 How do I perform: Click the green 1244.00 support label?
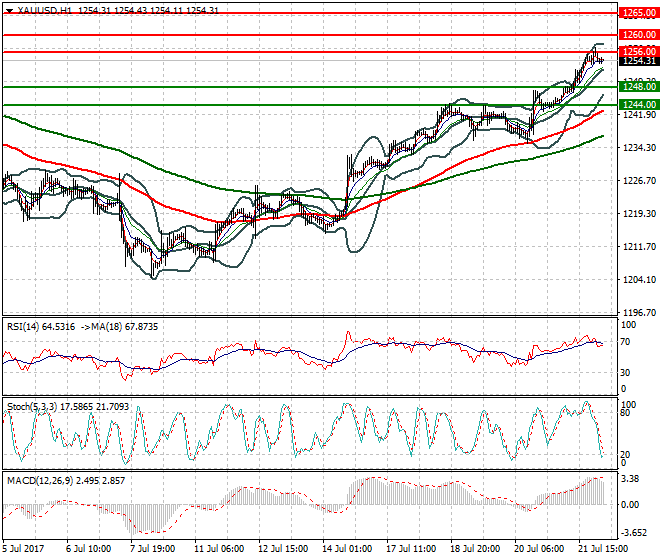click(x=639, y=104)
